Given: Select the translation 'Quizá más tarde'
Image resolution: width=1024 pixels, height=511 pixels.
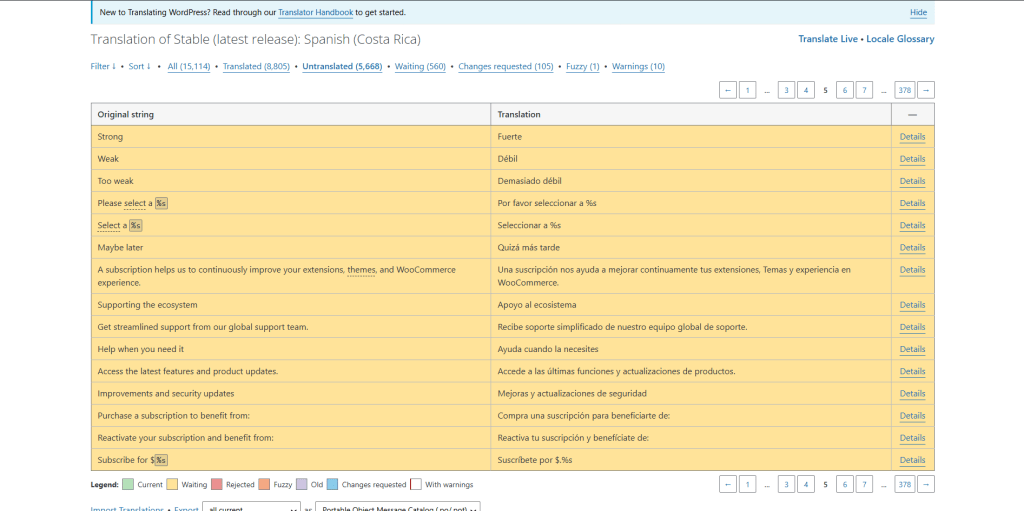Looking at the screenshot, I should 528,248.
